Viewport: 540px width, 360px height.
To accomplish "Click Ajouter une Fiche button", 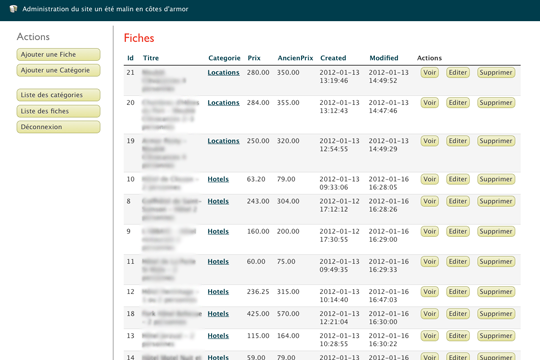I will [x=58, y=54].
